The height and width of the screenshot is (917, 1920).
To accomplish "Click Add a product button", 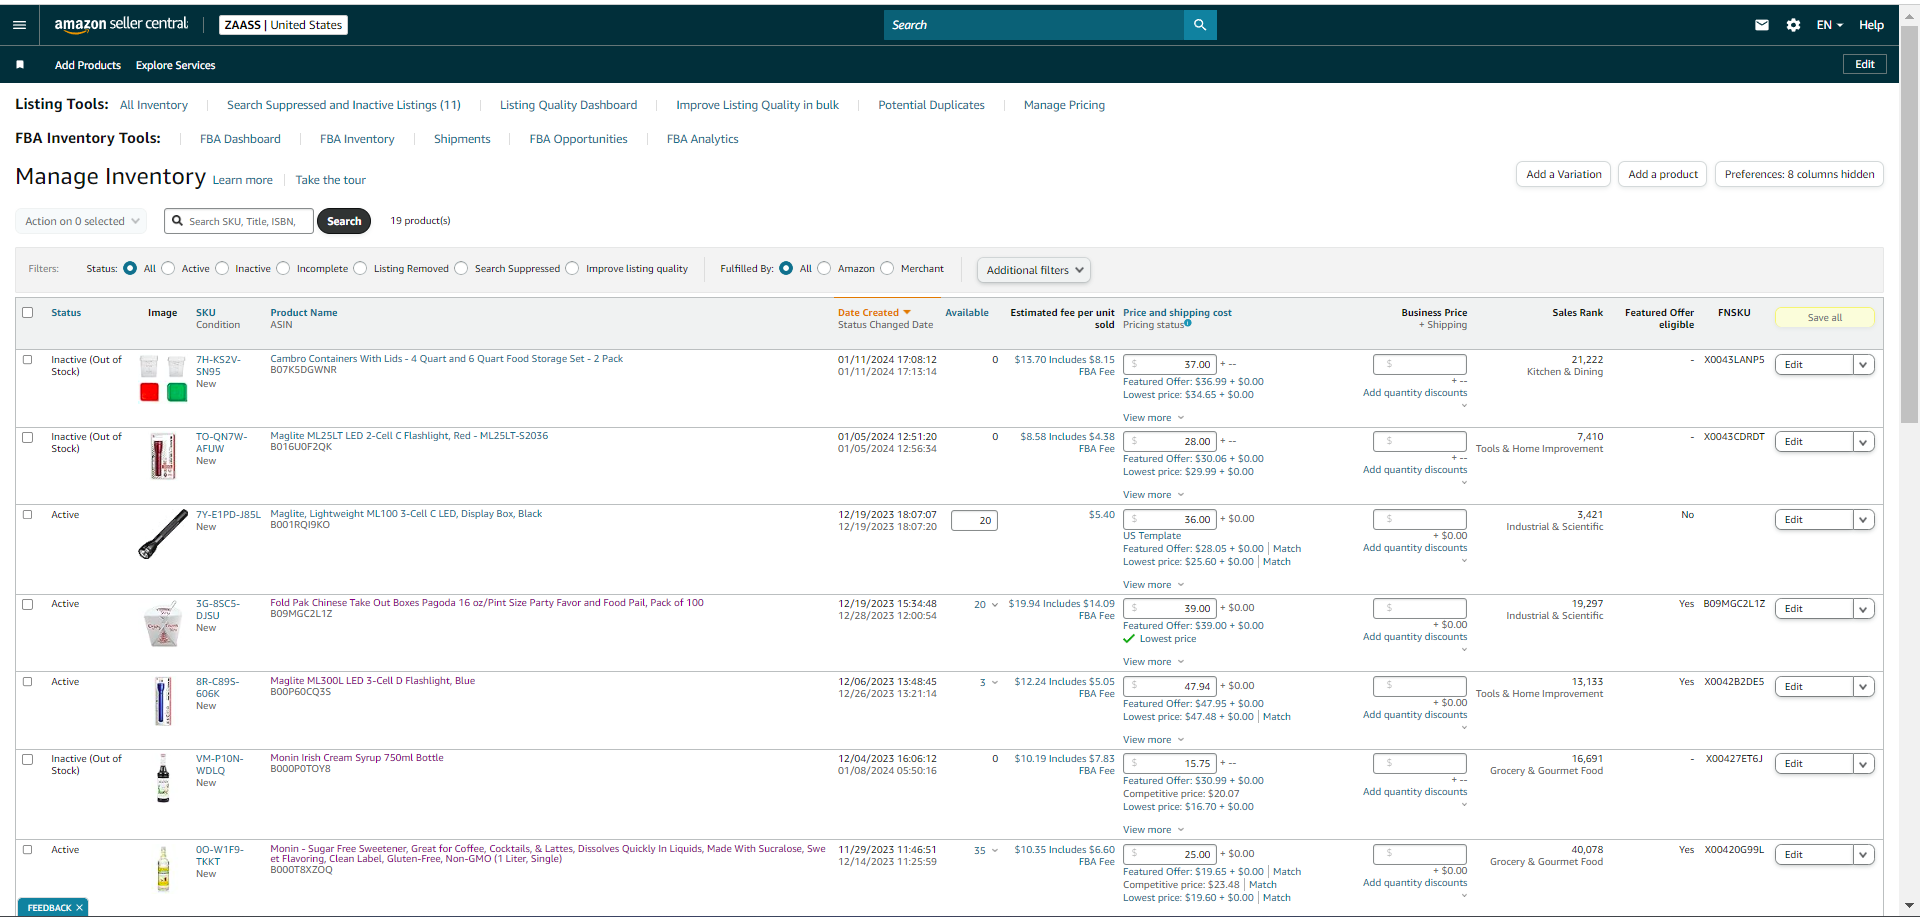I will [1663, 174].
